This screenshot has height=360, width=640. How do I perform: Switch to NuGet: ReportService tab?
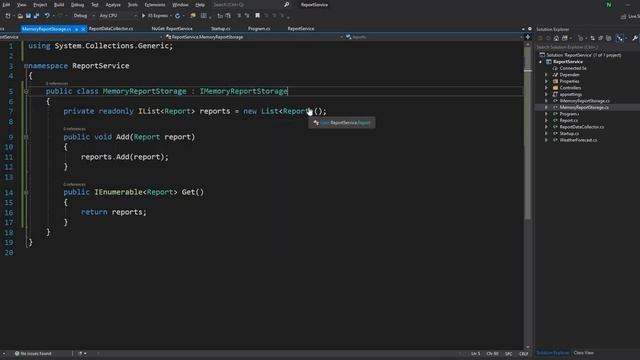tap(172, 29)
